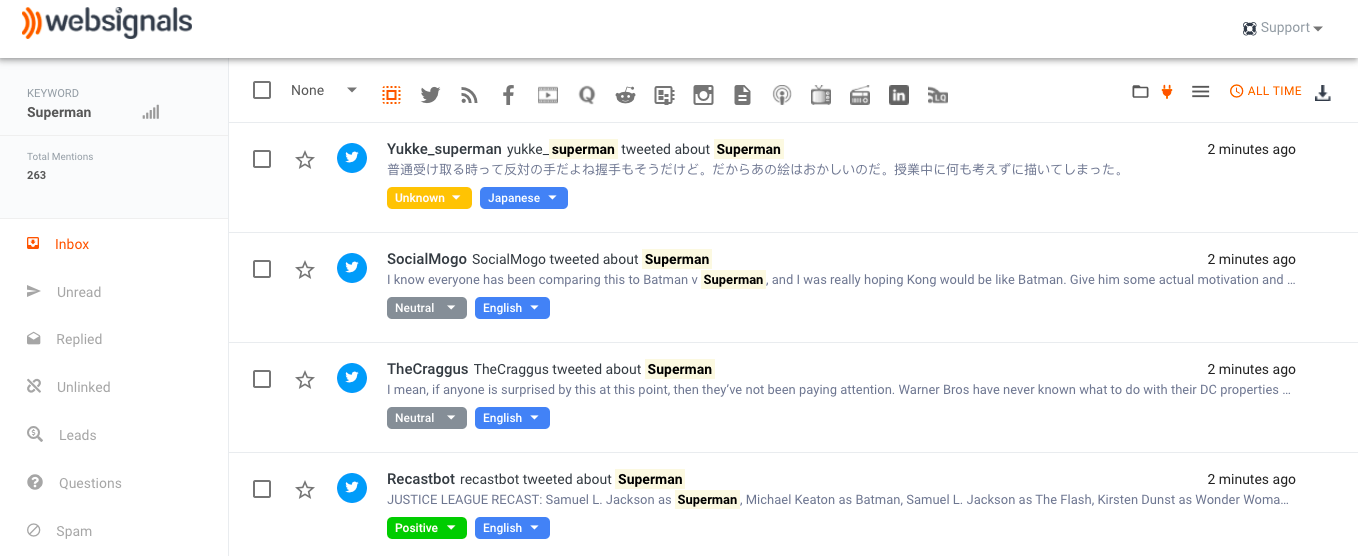Click the Superman keyword label in sidebar
1358x556 pixels.
click(59, 112)
